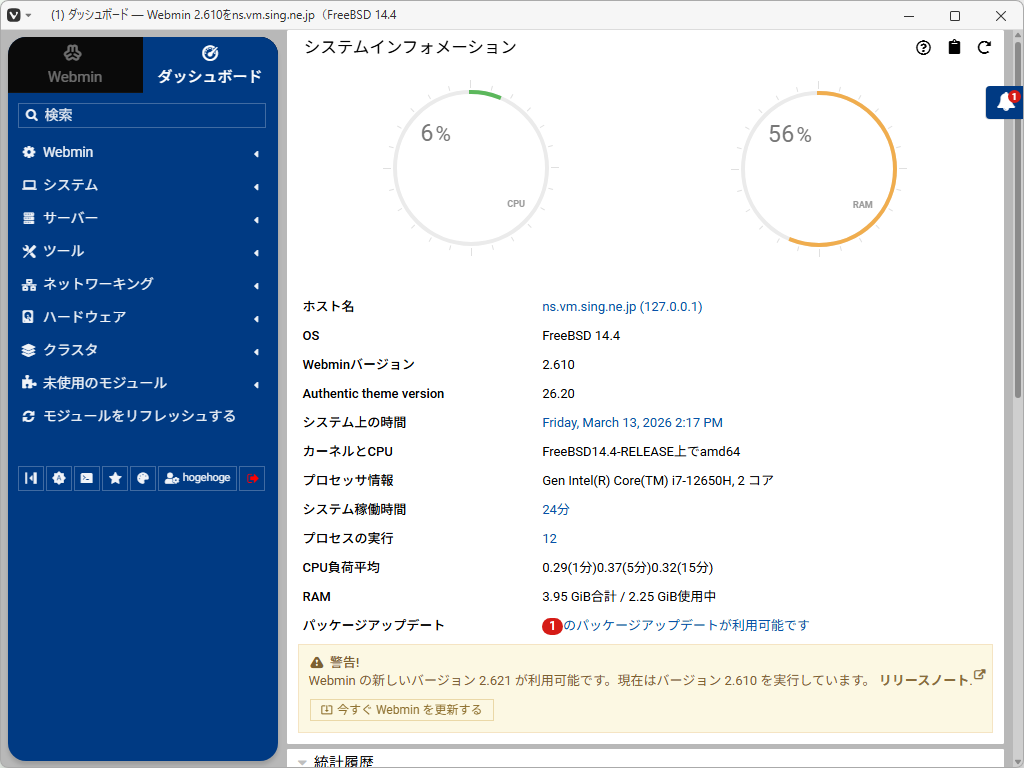Click the RAM usage gauge
This screenshot has height=768, width=1024.
point(819,168)
